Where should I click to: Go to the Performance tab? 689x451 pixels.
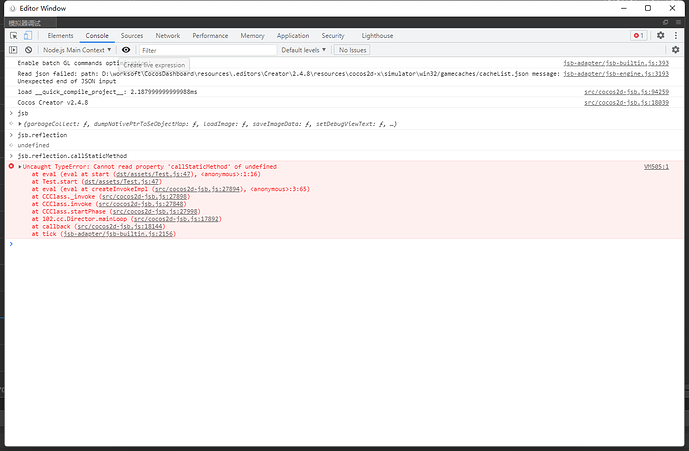click(210, 36)
